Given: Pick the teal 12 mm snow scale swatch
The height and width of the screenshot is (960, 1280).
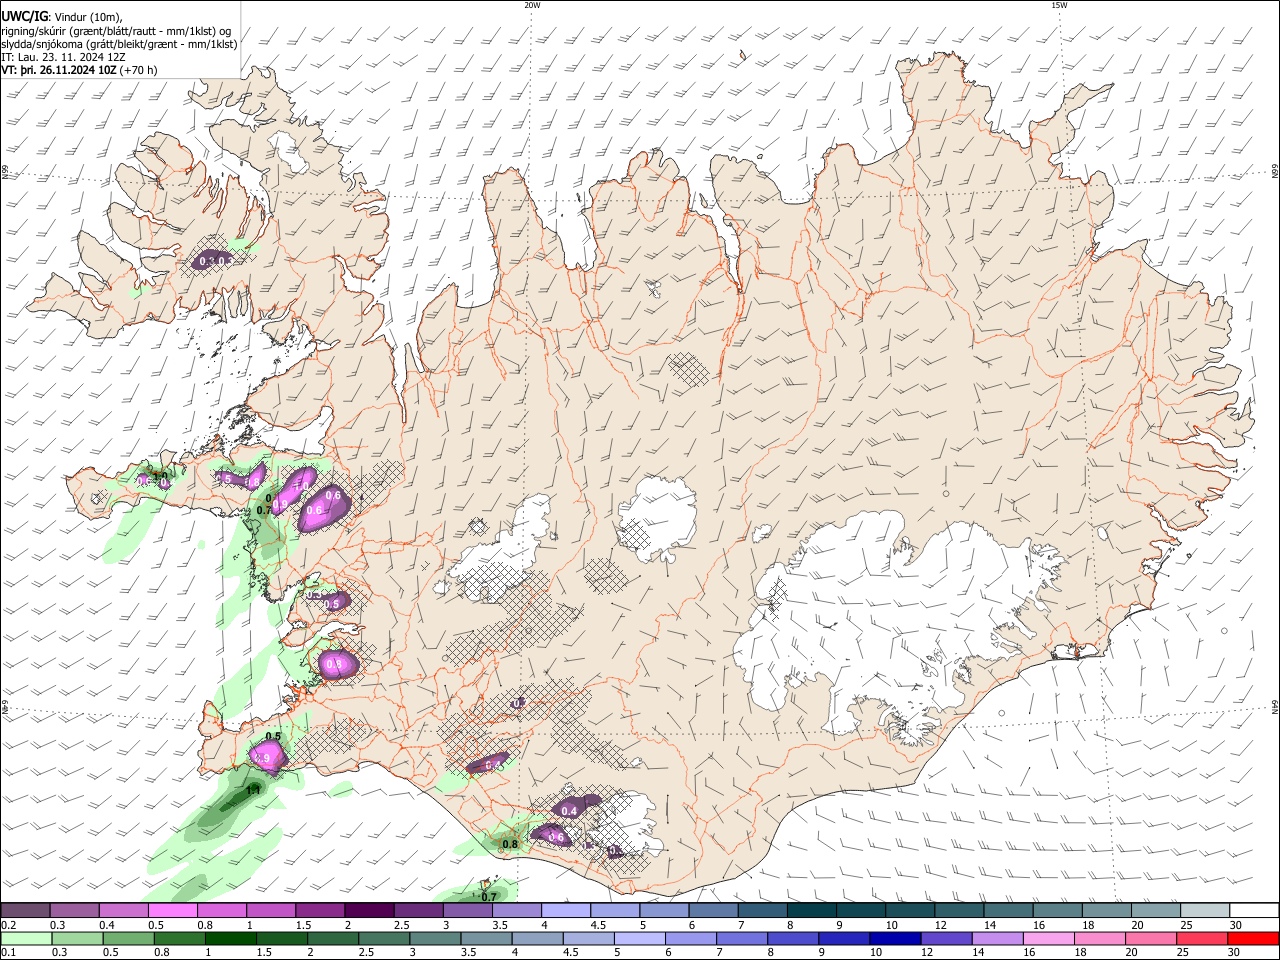Looking at the screenshot, I should pos(960,910).
